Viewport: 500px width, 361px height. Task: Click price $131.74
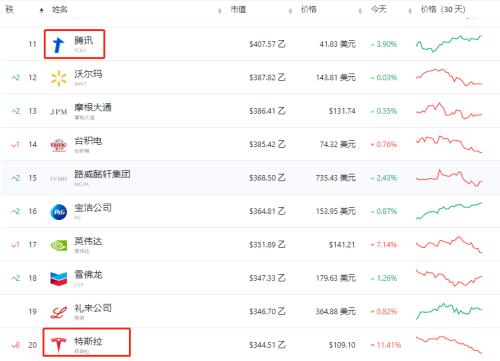click(342, 111)
